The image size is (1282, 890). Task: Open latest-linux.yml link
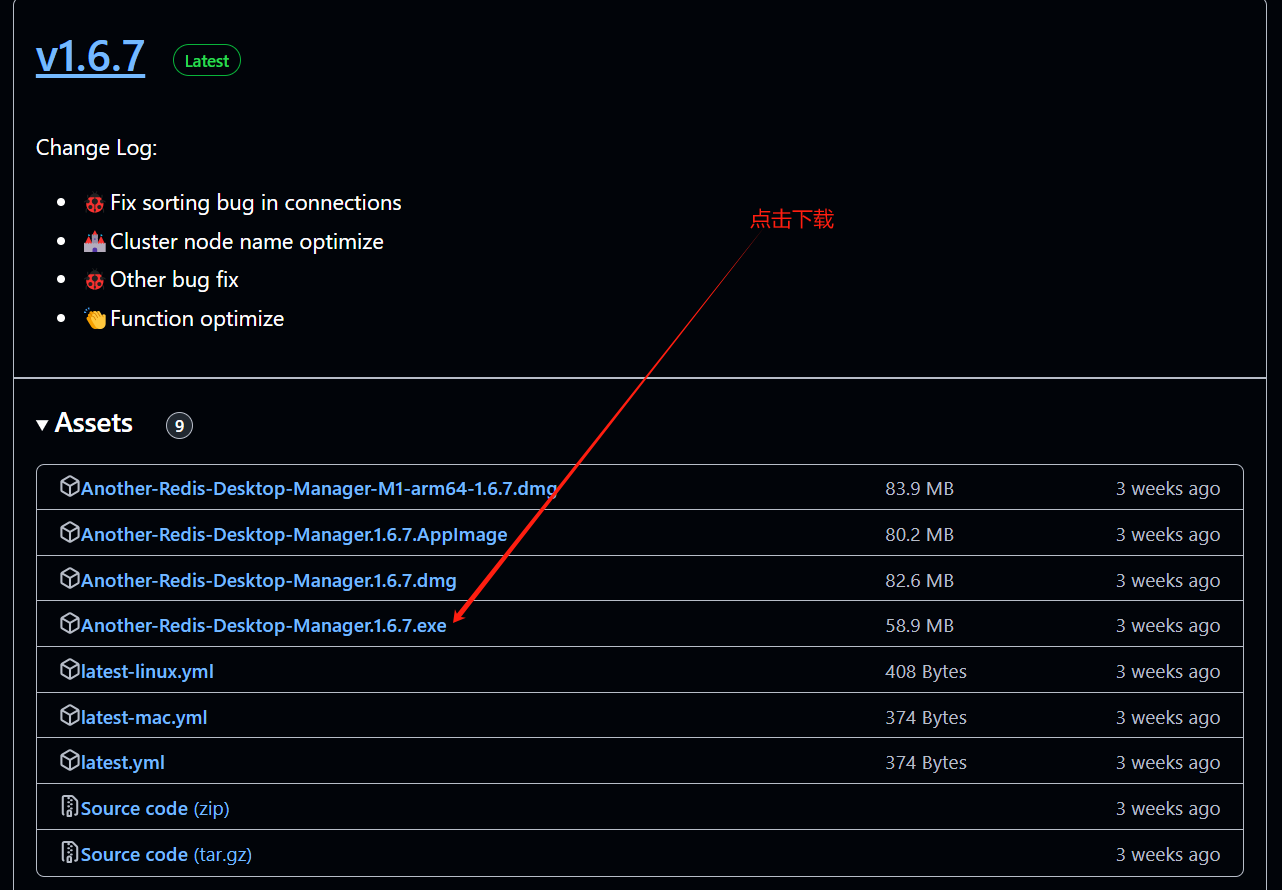pyautogui.click(x=147, y=672)
